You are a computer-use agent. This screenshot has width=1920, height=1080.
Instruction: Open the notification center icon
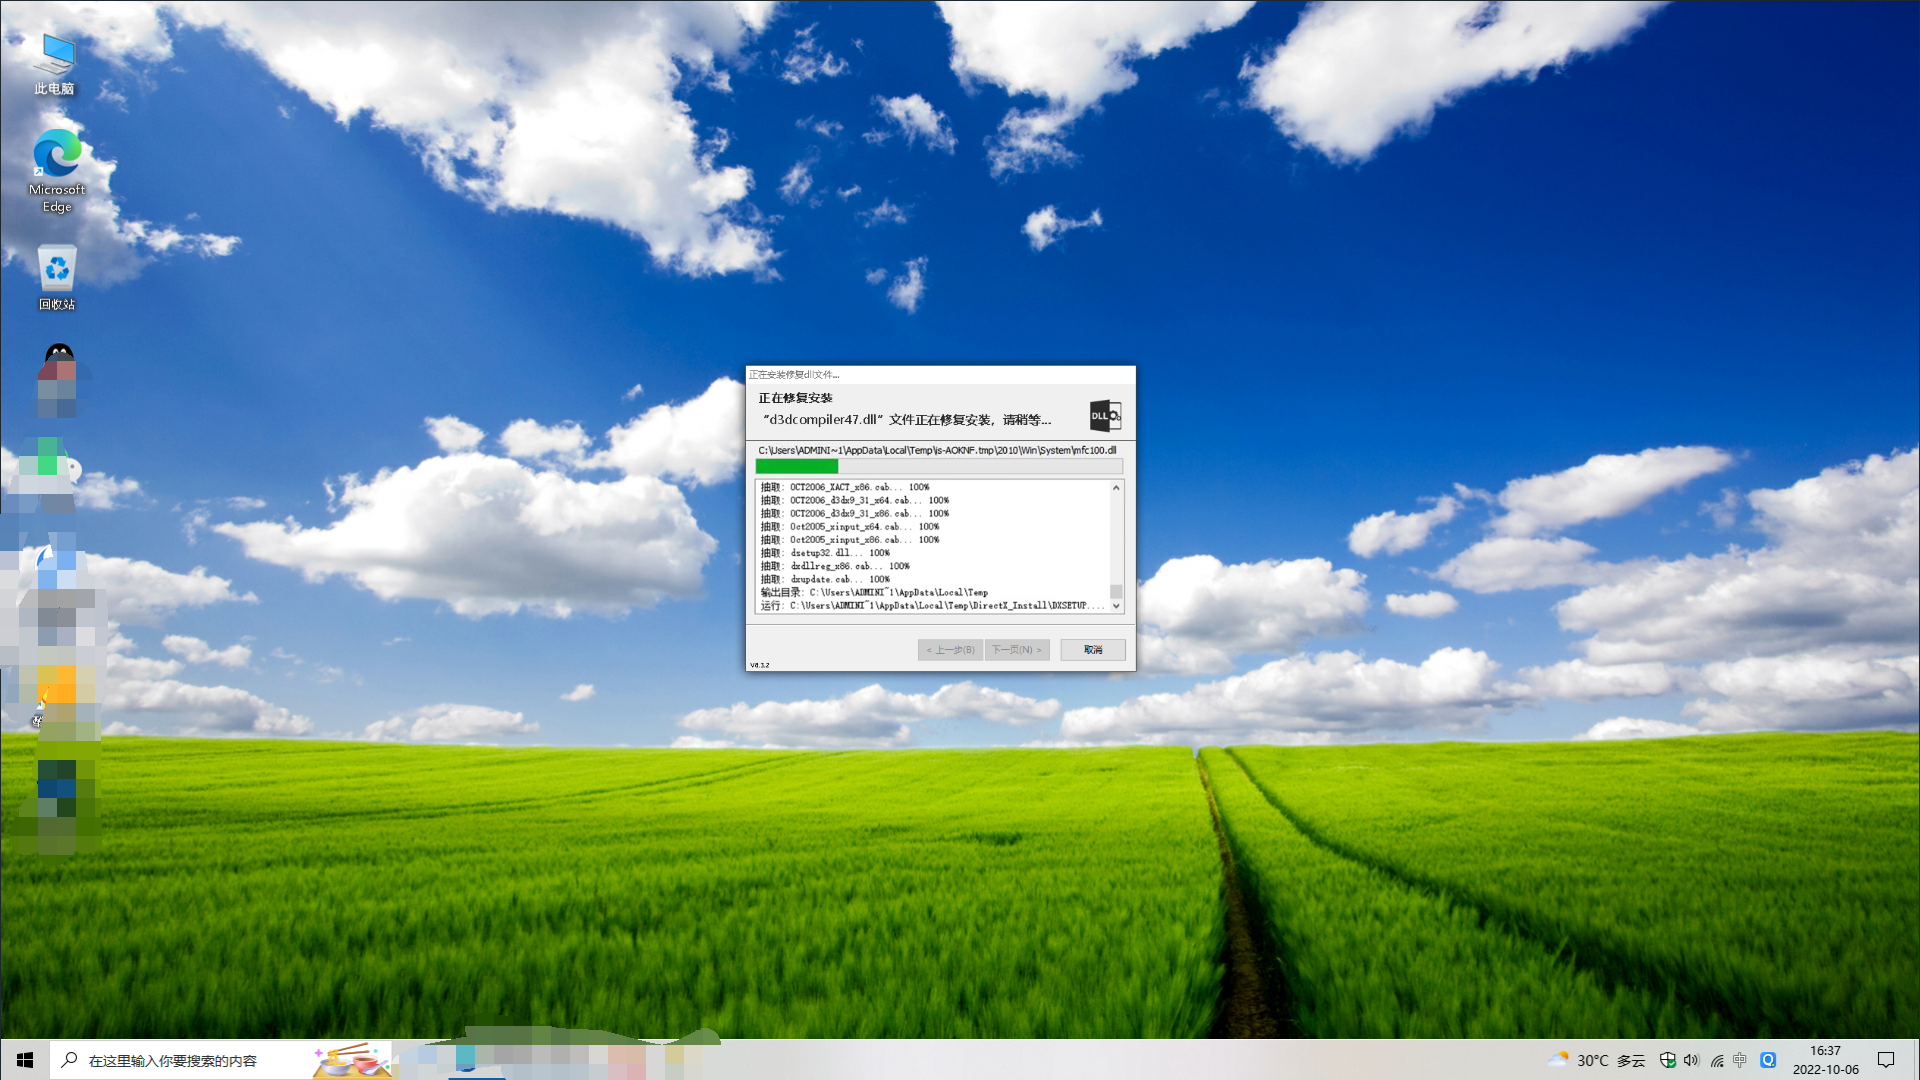(x=1886, y=1060)
